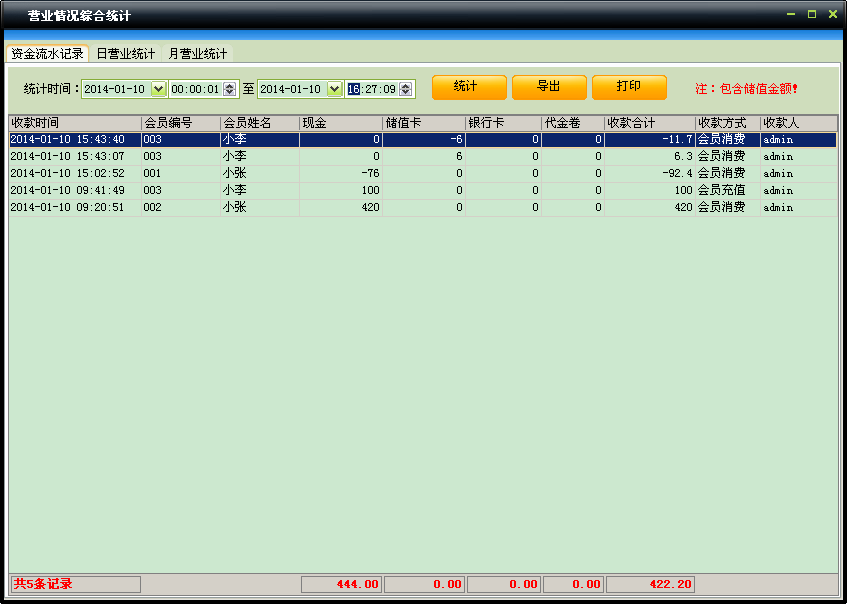The width and height of the screenshot is (847, 604).
Task: Open the 月营业统计 tab
Action: [198, 53]
